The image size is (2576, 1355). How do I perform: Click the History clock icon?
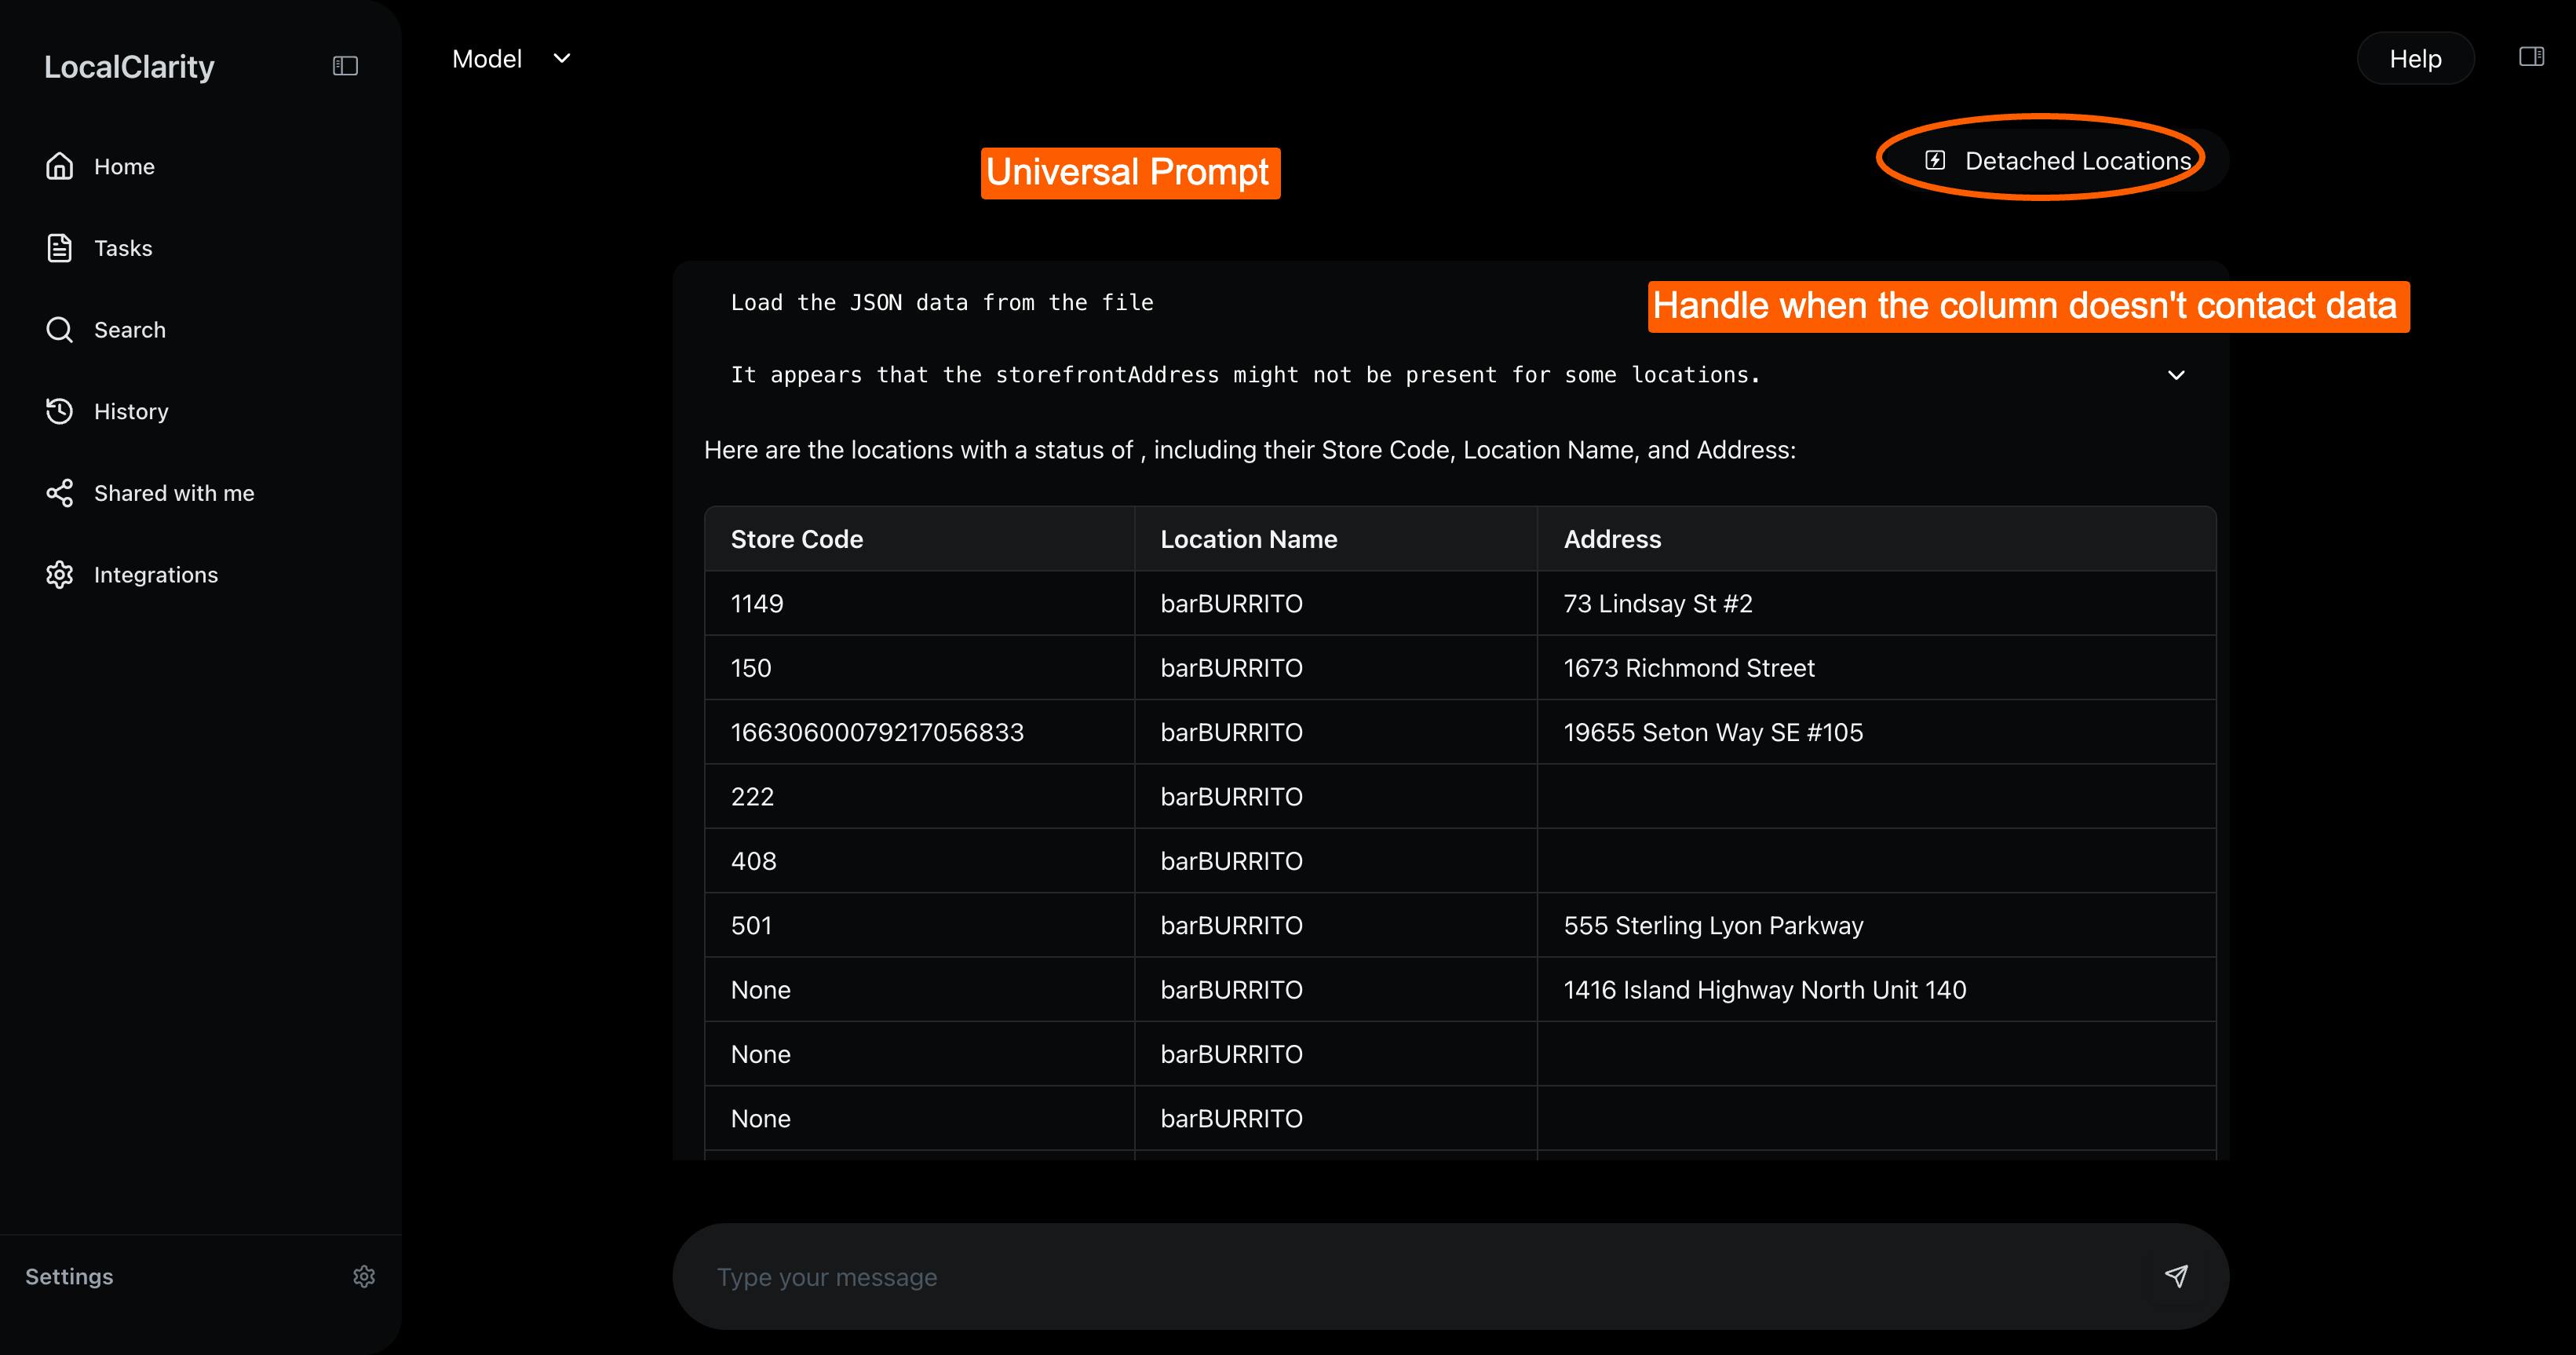coord(60,411)
